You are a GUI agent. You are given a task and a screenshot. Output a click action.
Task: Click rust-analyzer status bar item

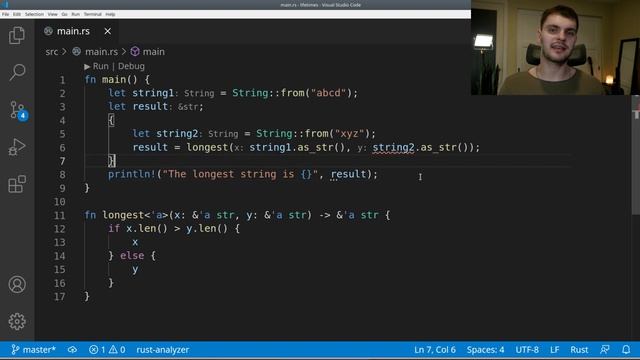pos(162,350)
